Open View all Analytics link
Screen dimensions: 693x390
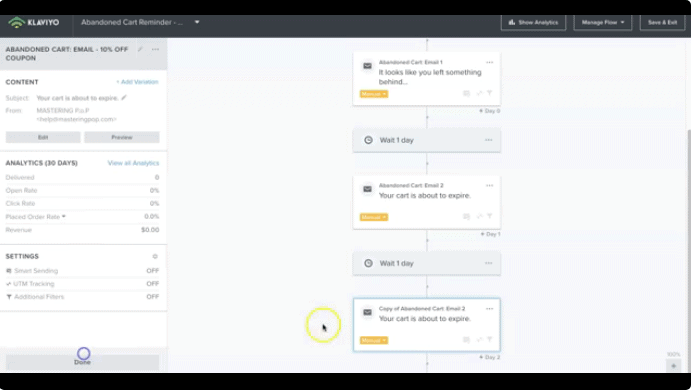[133, 163]
